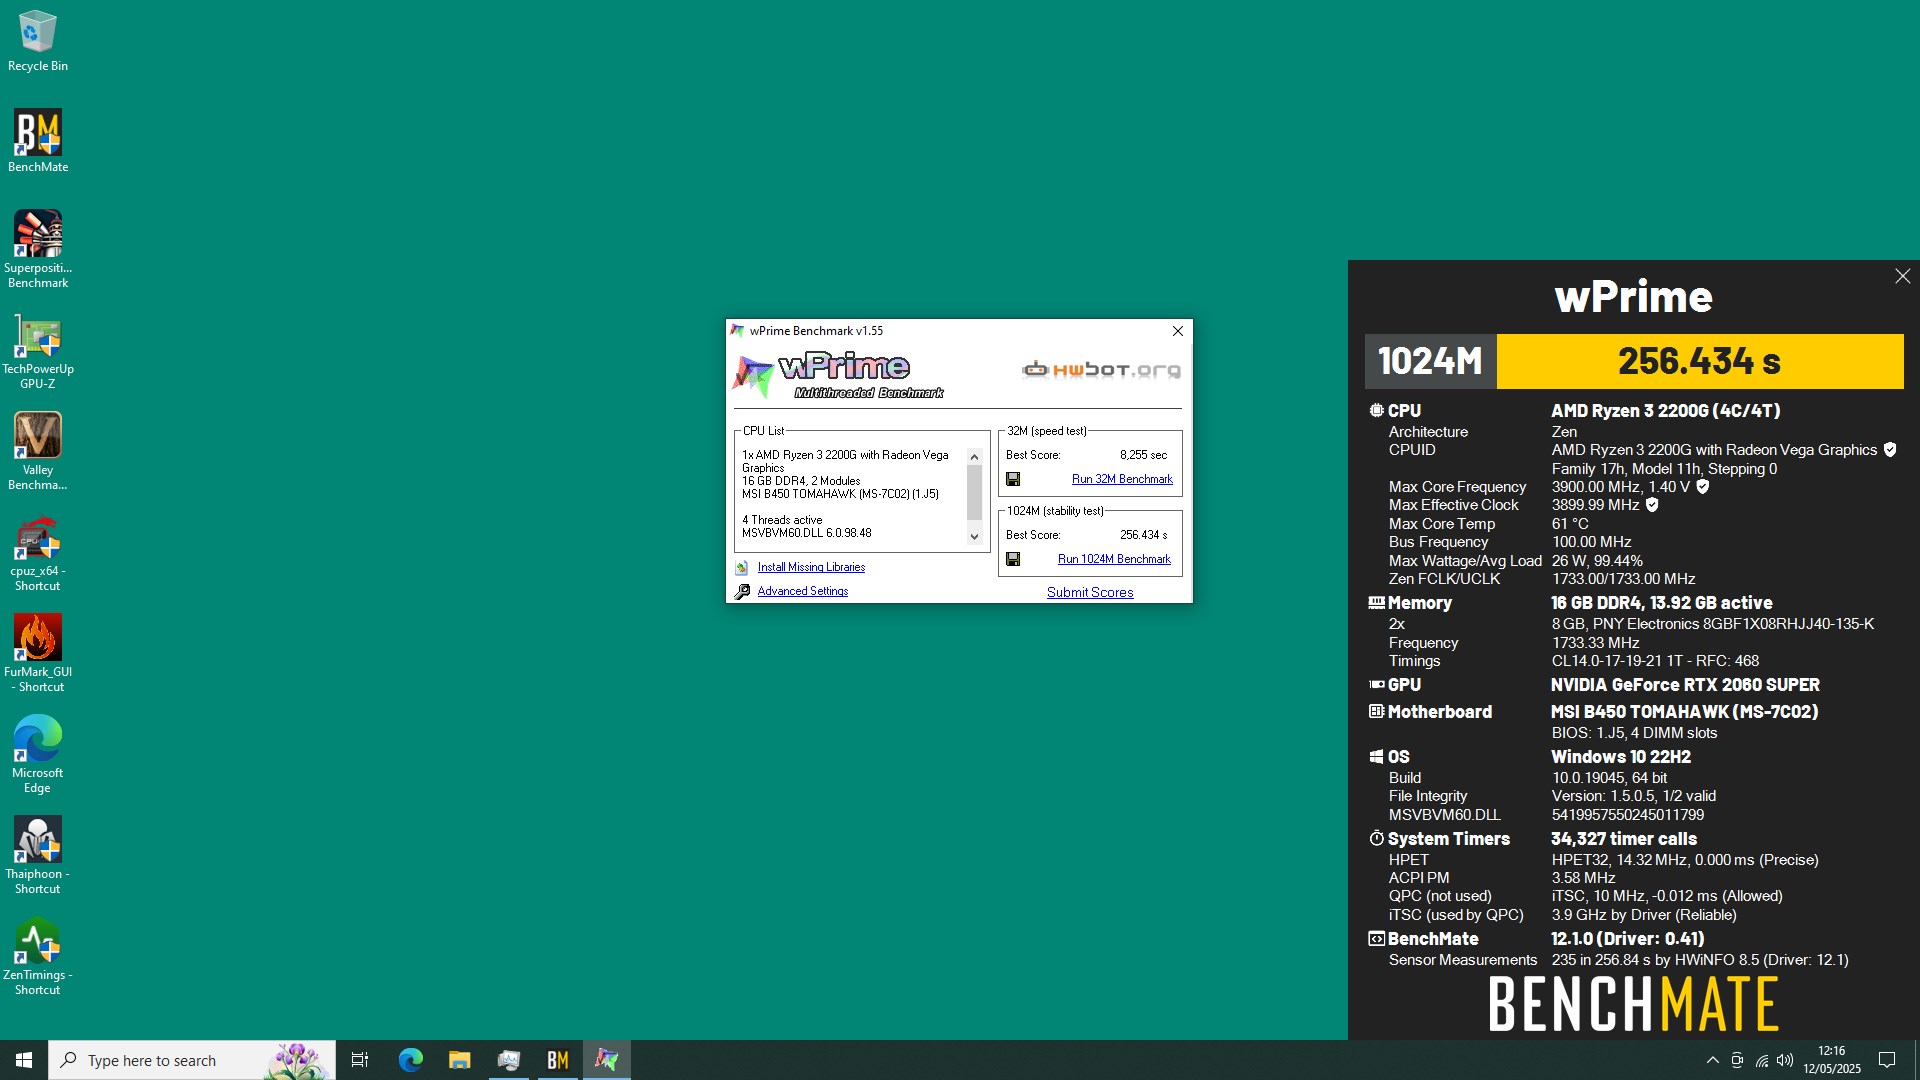This screenshot has height=1080, width=1920.
Task: Click the 8,255 sec best score value
Action: [1143, 455]
